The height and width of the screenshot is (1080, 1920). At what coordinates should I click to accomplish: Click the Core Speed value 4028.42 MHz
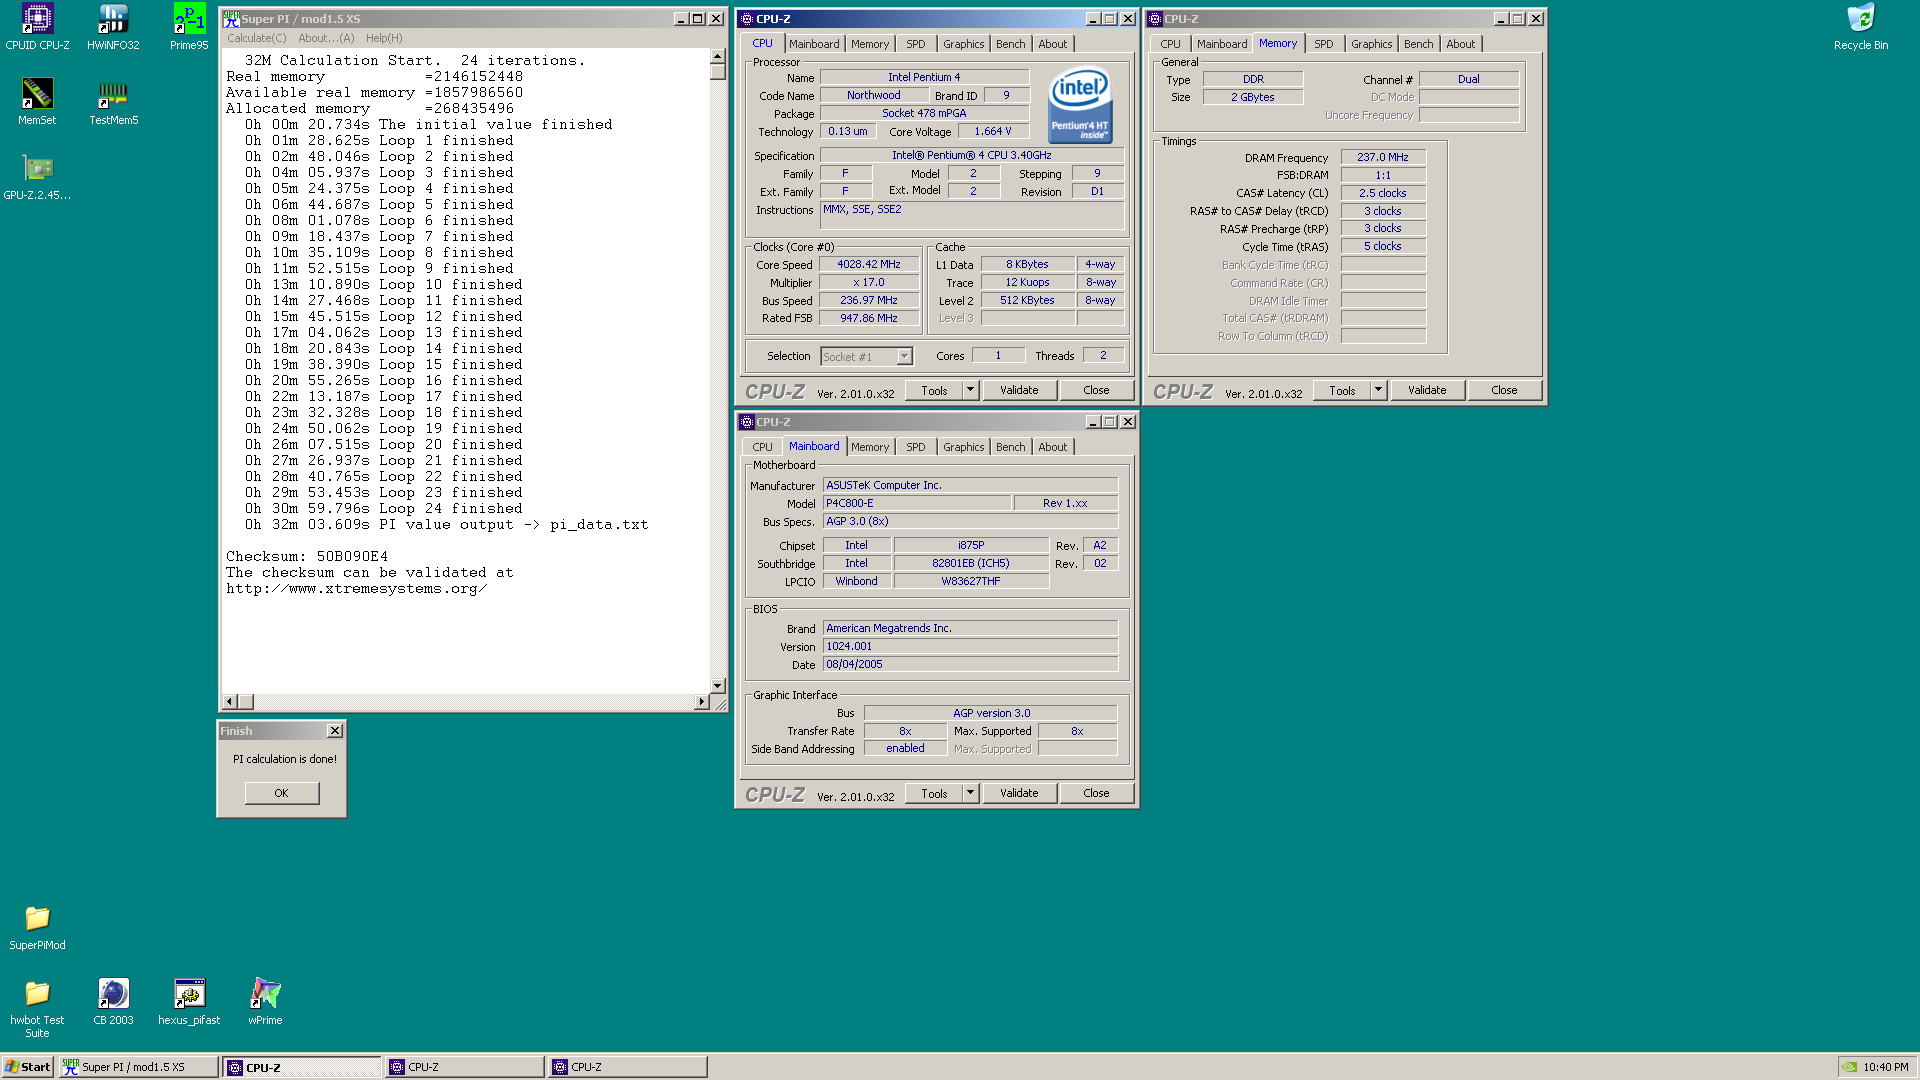tap(869, 265)
